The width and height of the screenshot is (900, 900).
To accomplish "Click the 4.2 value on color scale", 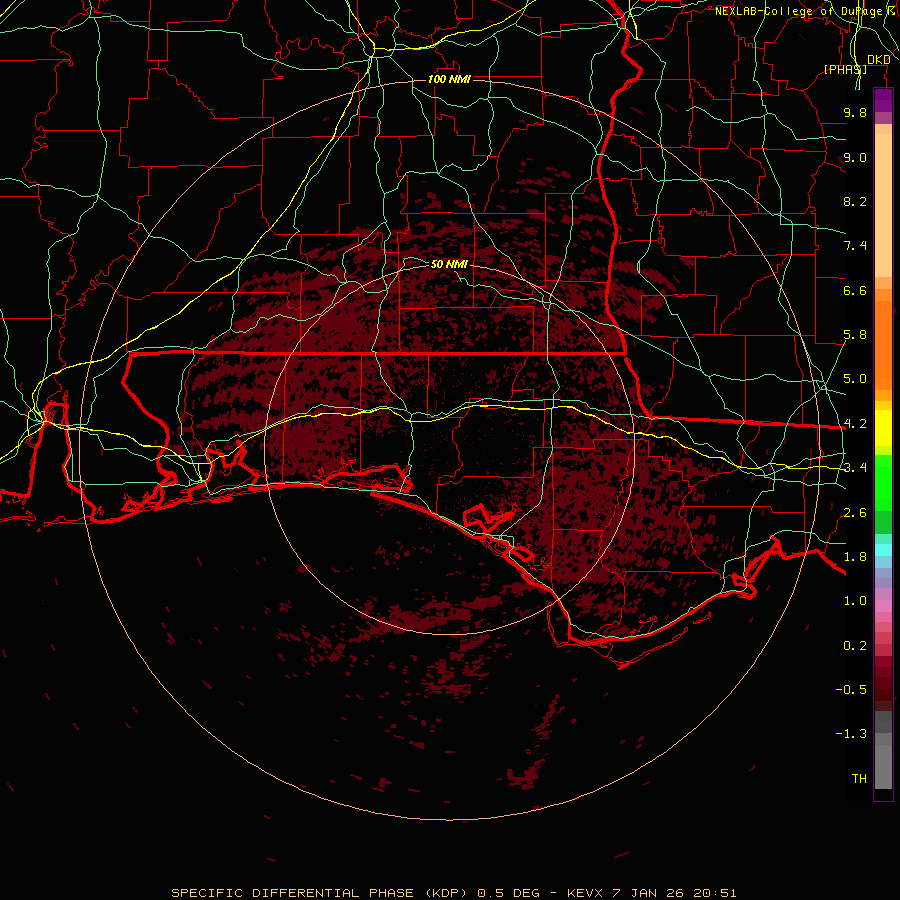I will (x=855, y=424).
